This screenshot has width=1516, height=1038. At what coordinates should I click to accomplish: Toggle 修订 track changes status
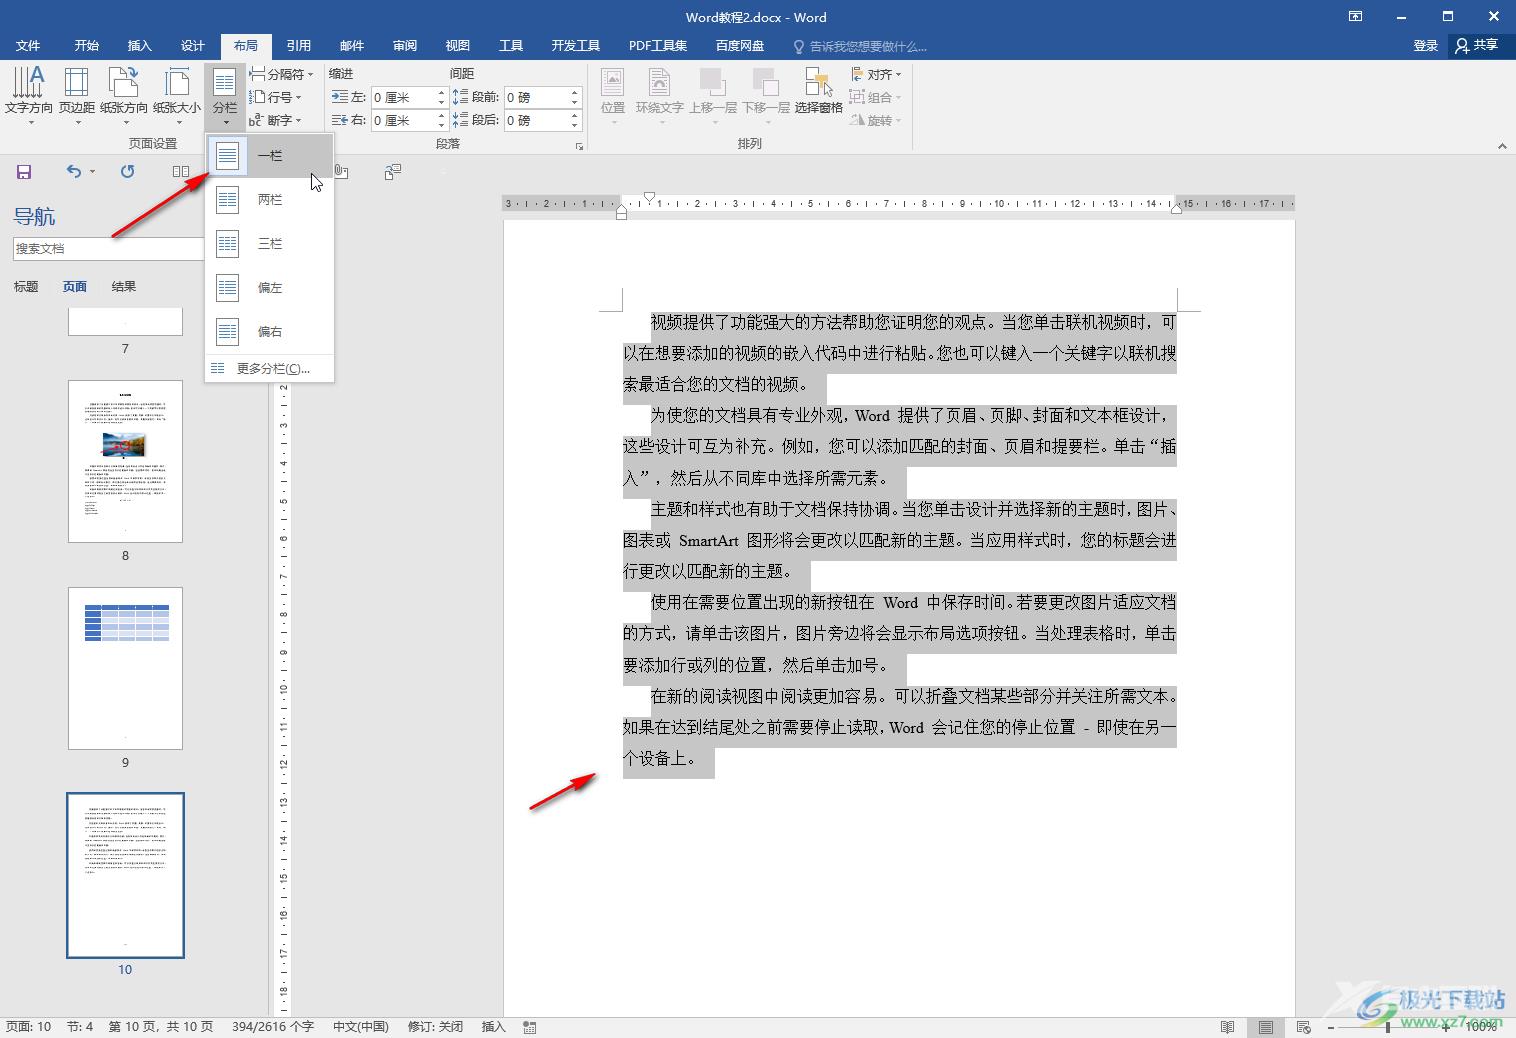[435, 1027]
